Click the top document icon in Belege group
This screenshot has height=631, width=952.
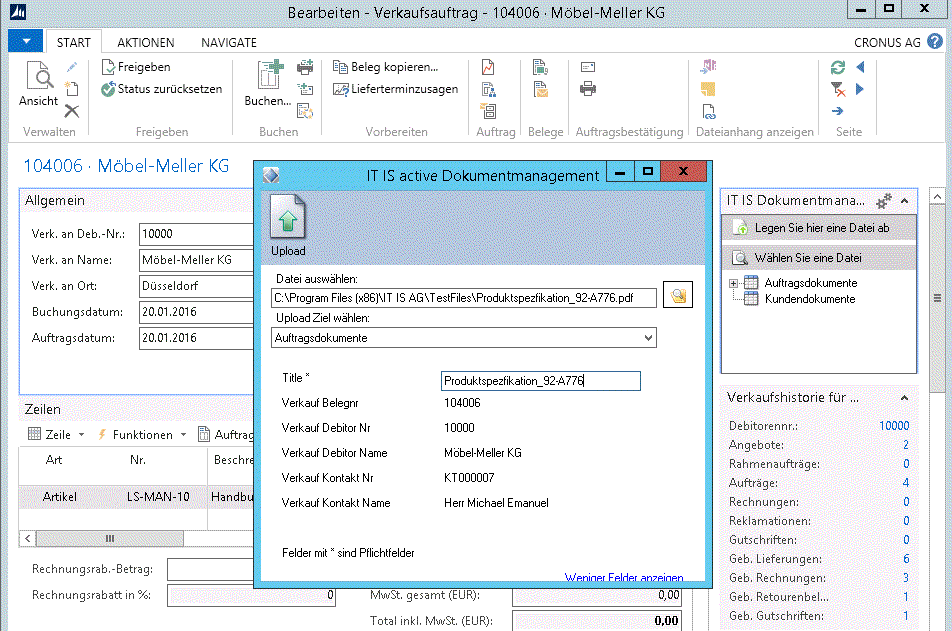click(x=540, y=67)
